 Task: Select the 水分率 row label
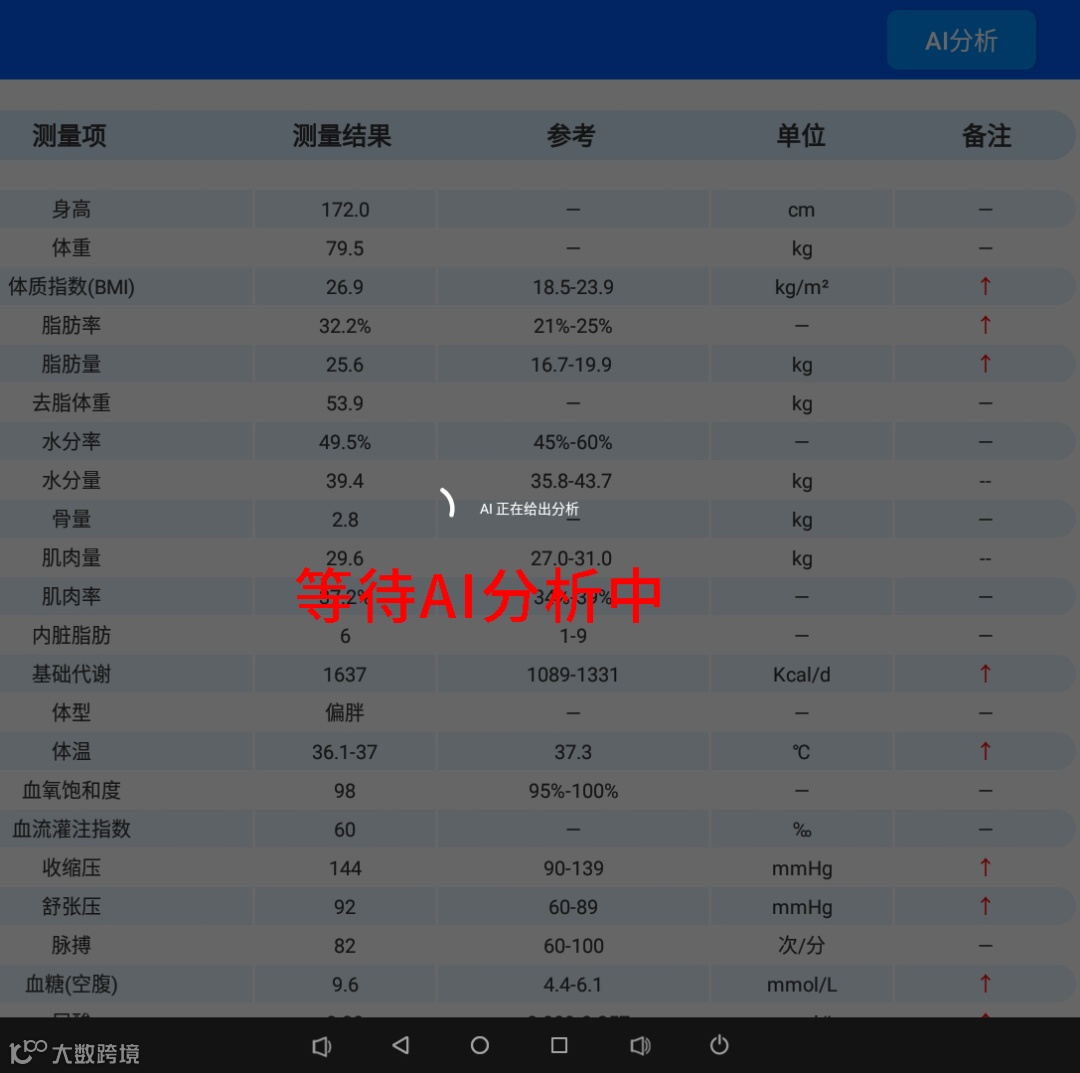coord(71,441)
